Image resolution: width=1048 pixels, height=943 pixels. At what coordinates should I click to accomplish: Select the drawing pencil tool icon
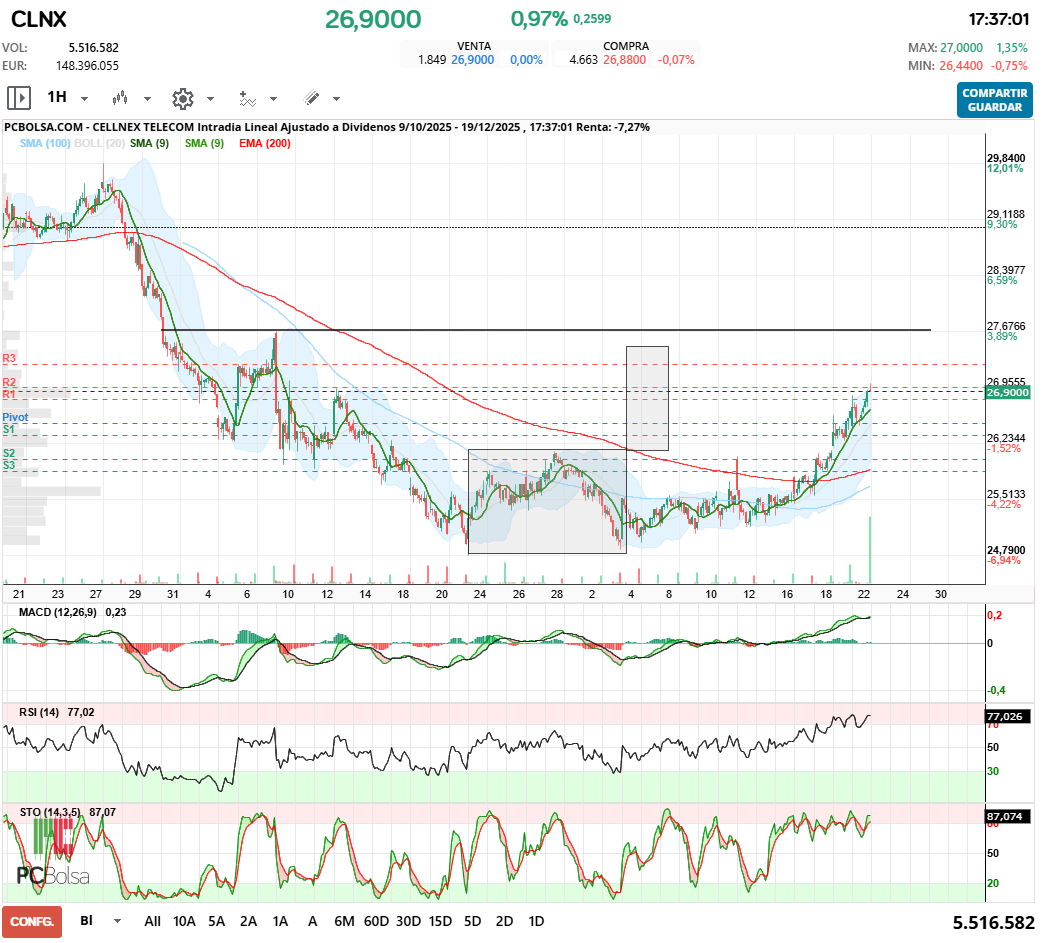(313, 97)
